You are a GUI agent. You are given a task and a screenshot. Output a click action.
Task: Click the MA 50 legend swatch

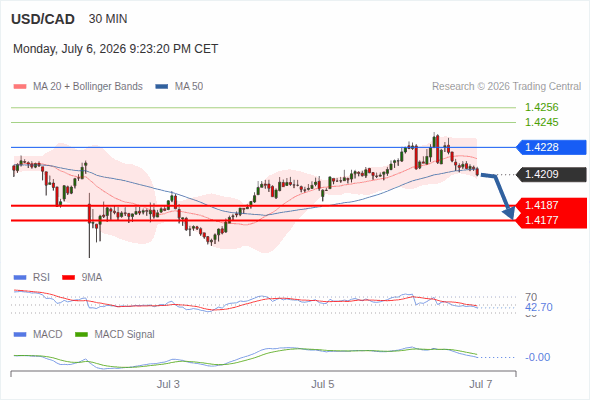162,87
